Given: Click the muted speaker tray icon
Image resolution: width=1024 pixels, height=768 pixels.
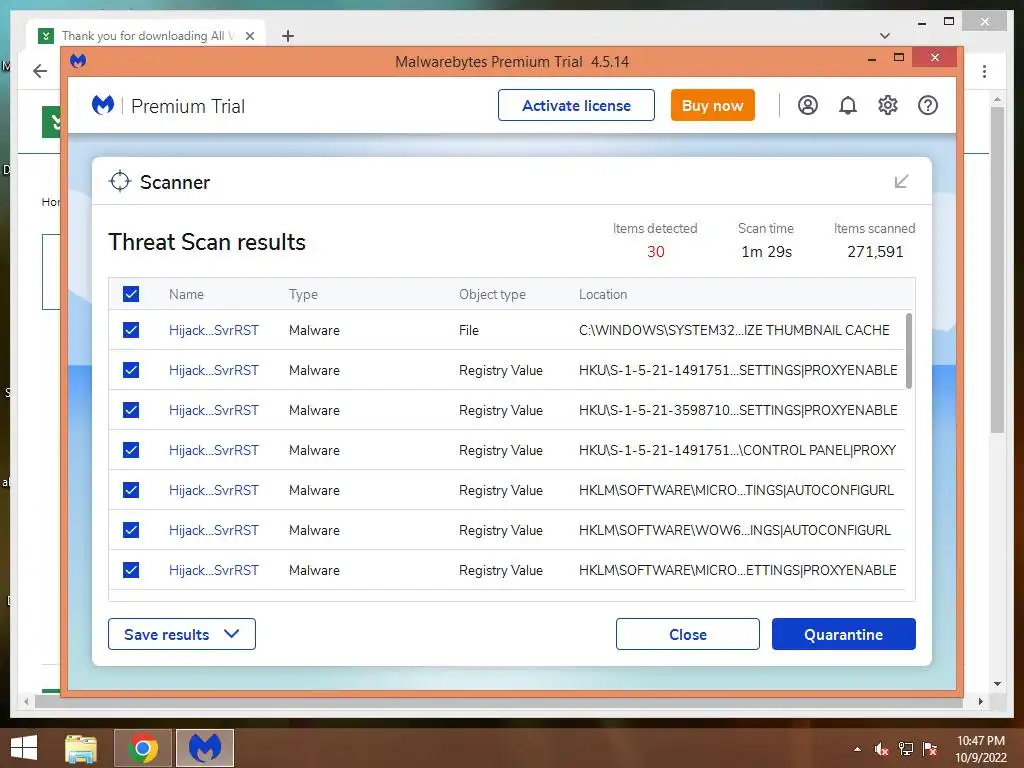Looking at the screenshot, I should coord(882,749).
